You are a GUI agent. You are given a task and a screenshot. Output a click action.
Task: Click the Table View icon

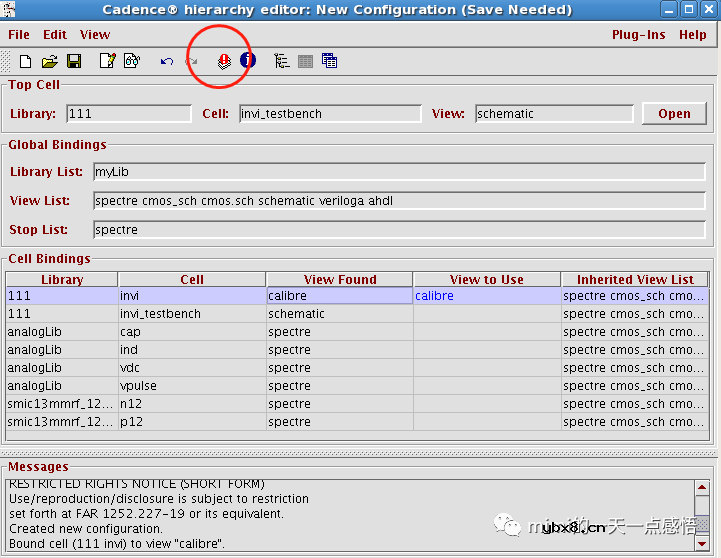tap(305, 61)
